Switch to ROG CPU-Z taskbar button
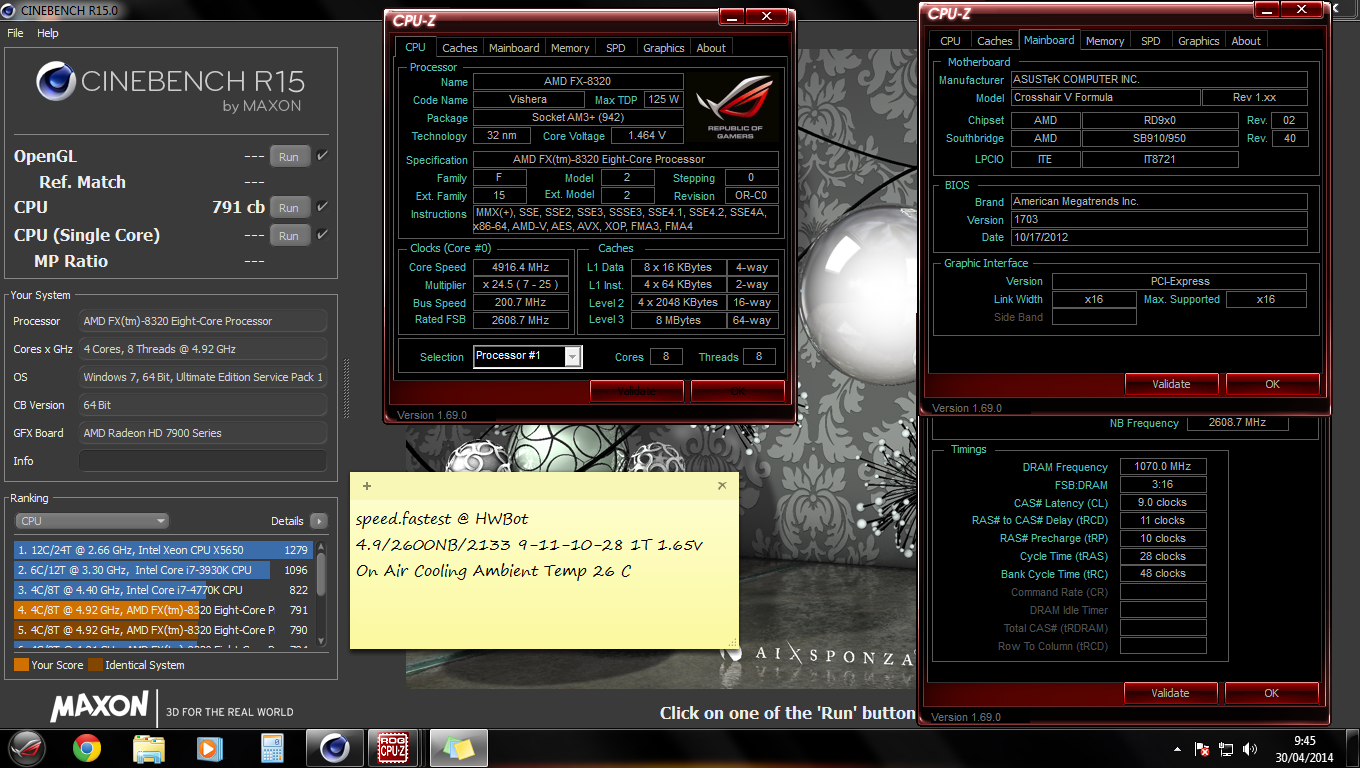Viewport: 1360px width, 768px height. (395, 747)
